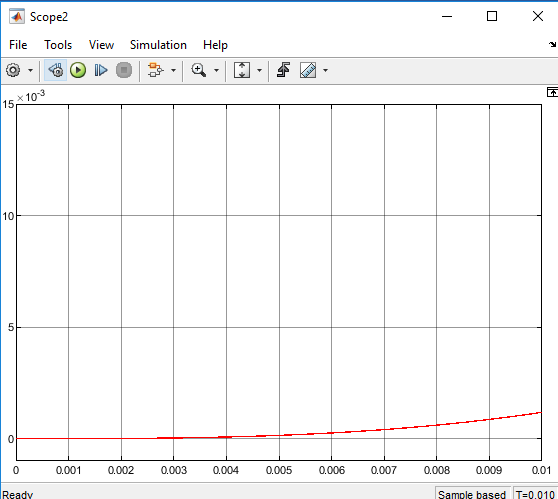Expand the signal selector dropdown arrow
558x499 pixels.
(x=173, y=70)
